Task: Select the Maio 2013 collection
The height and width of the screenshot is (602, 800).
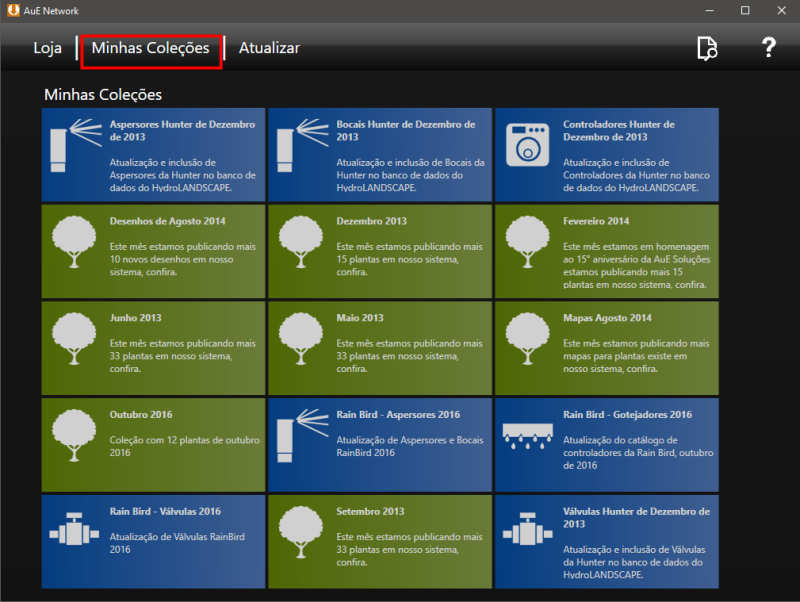Action: point(380,347)
